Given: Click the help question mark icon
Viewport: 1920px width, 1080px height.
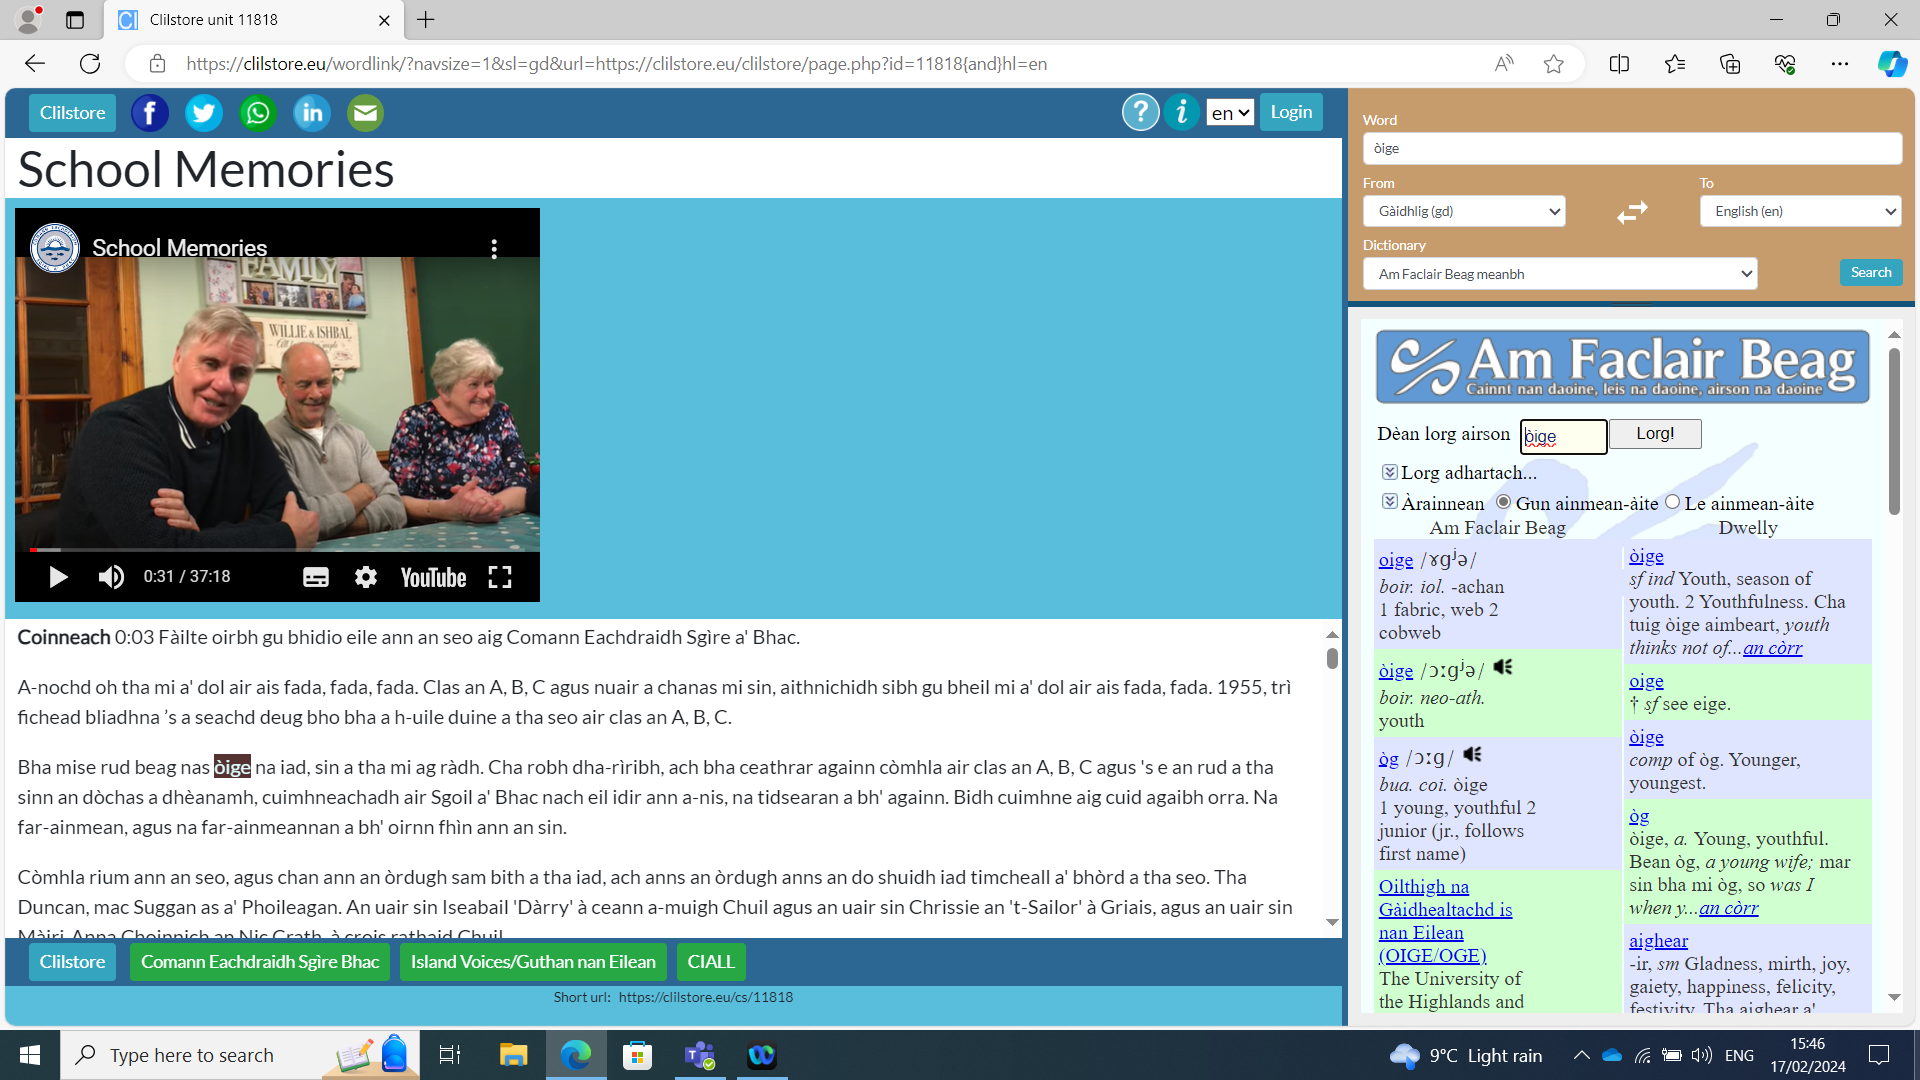Looking at the screenshot, I should coord(1138,112).
